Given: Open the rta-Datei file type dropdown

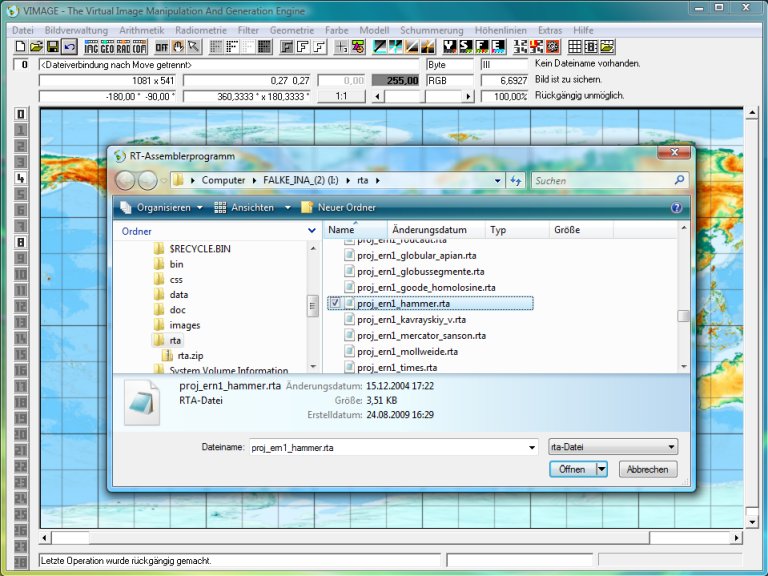Looking at the screenshot, I should [x=614, y=448].
